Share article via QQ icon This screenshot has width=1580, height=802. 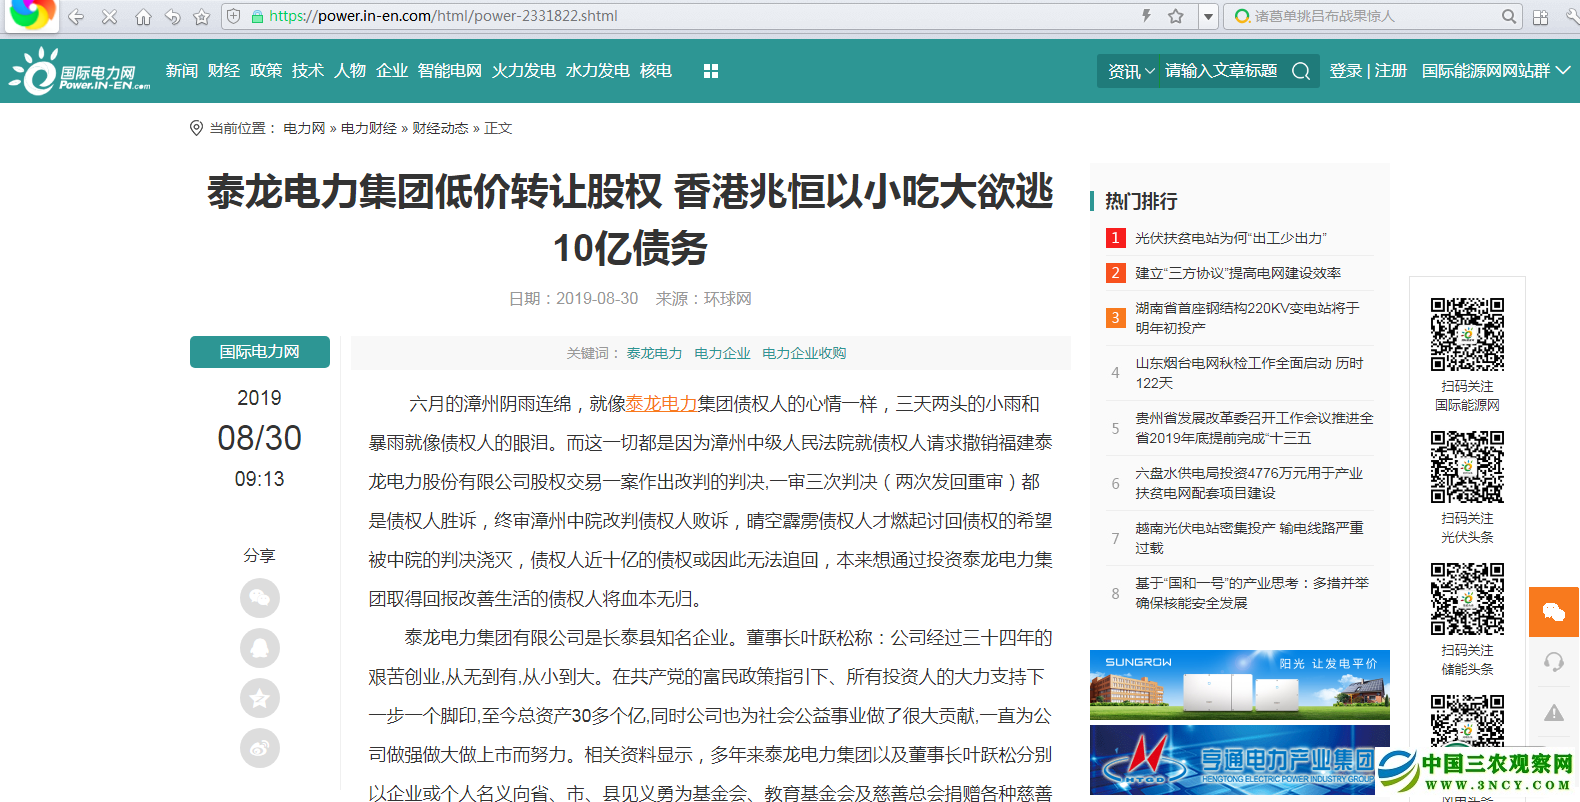[x=260, y=648]
